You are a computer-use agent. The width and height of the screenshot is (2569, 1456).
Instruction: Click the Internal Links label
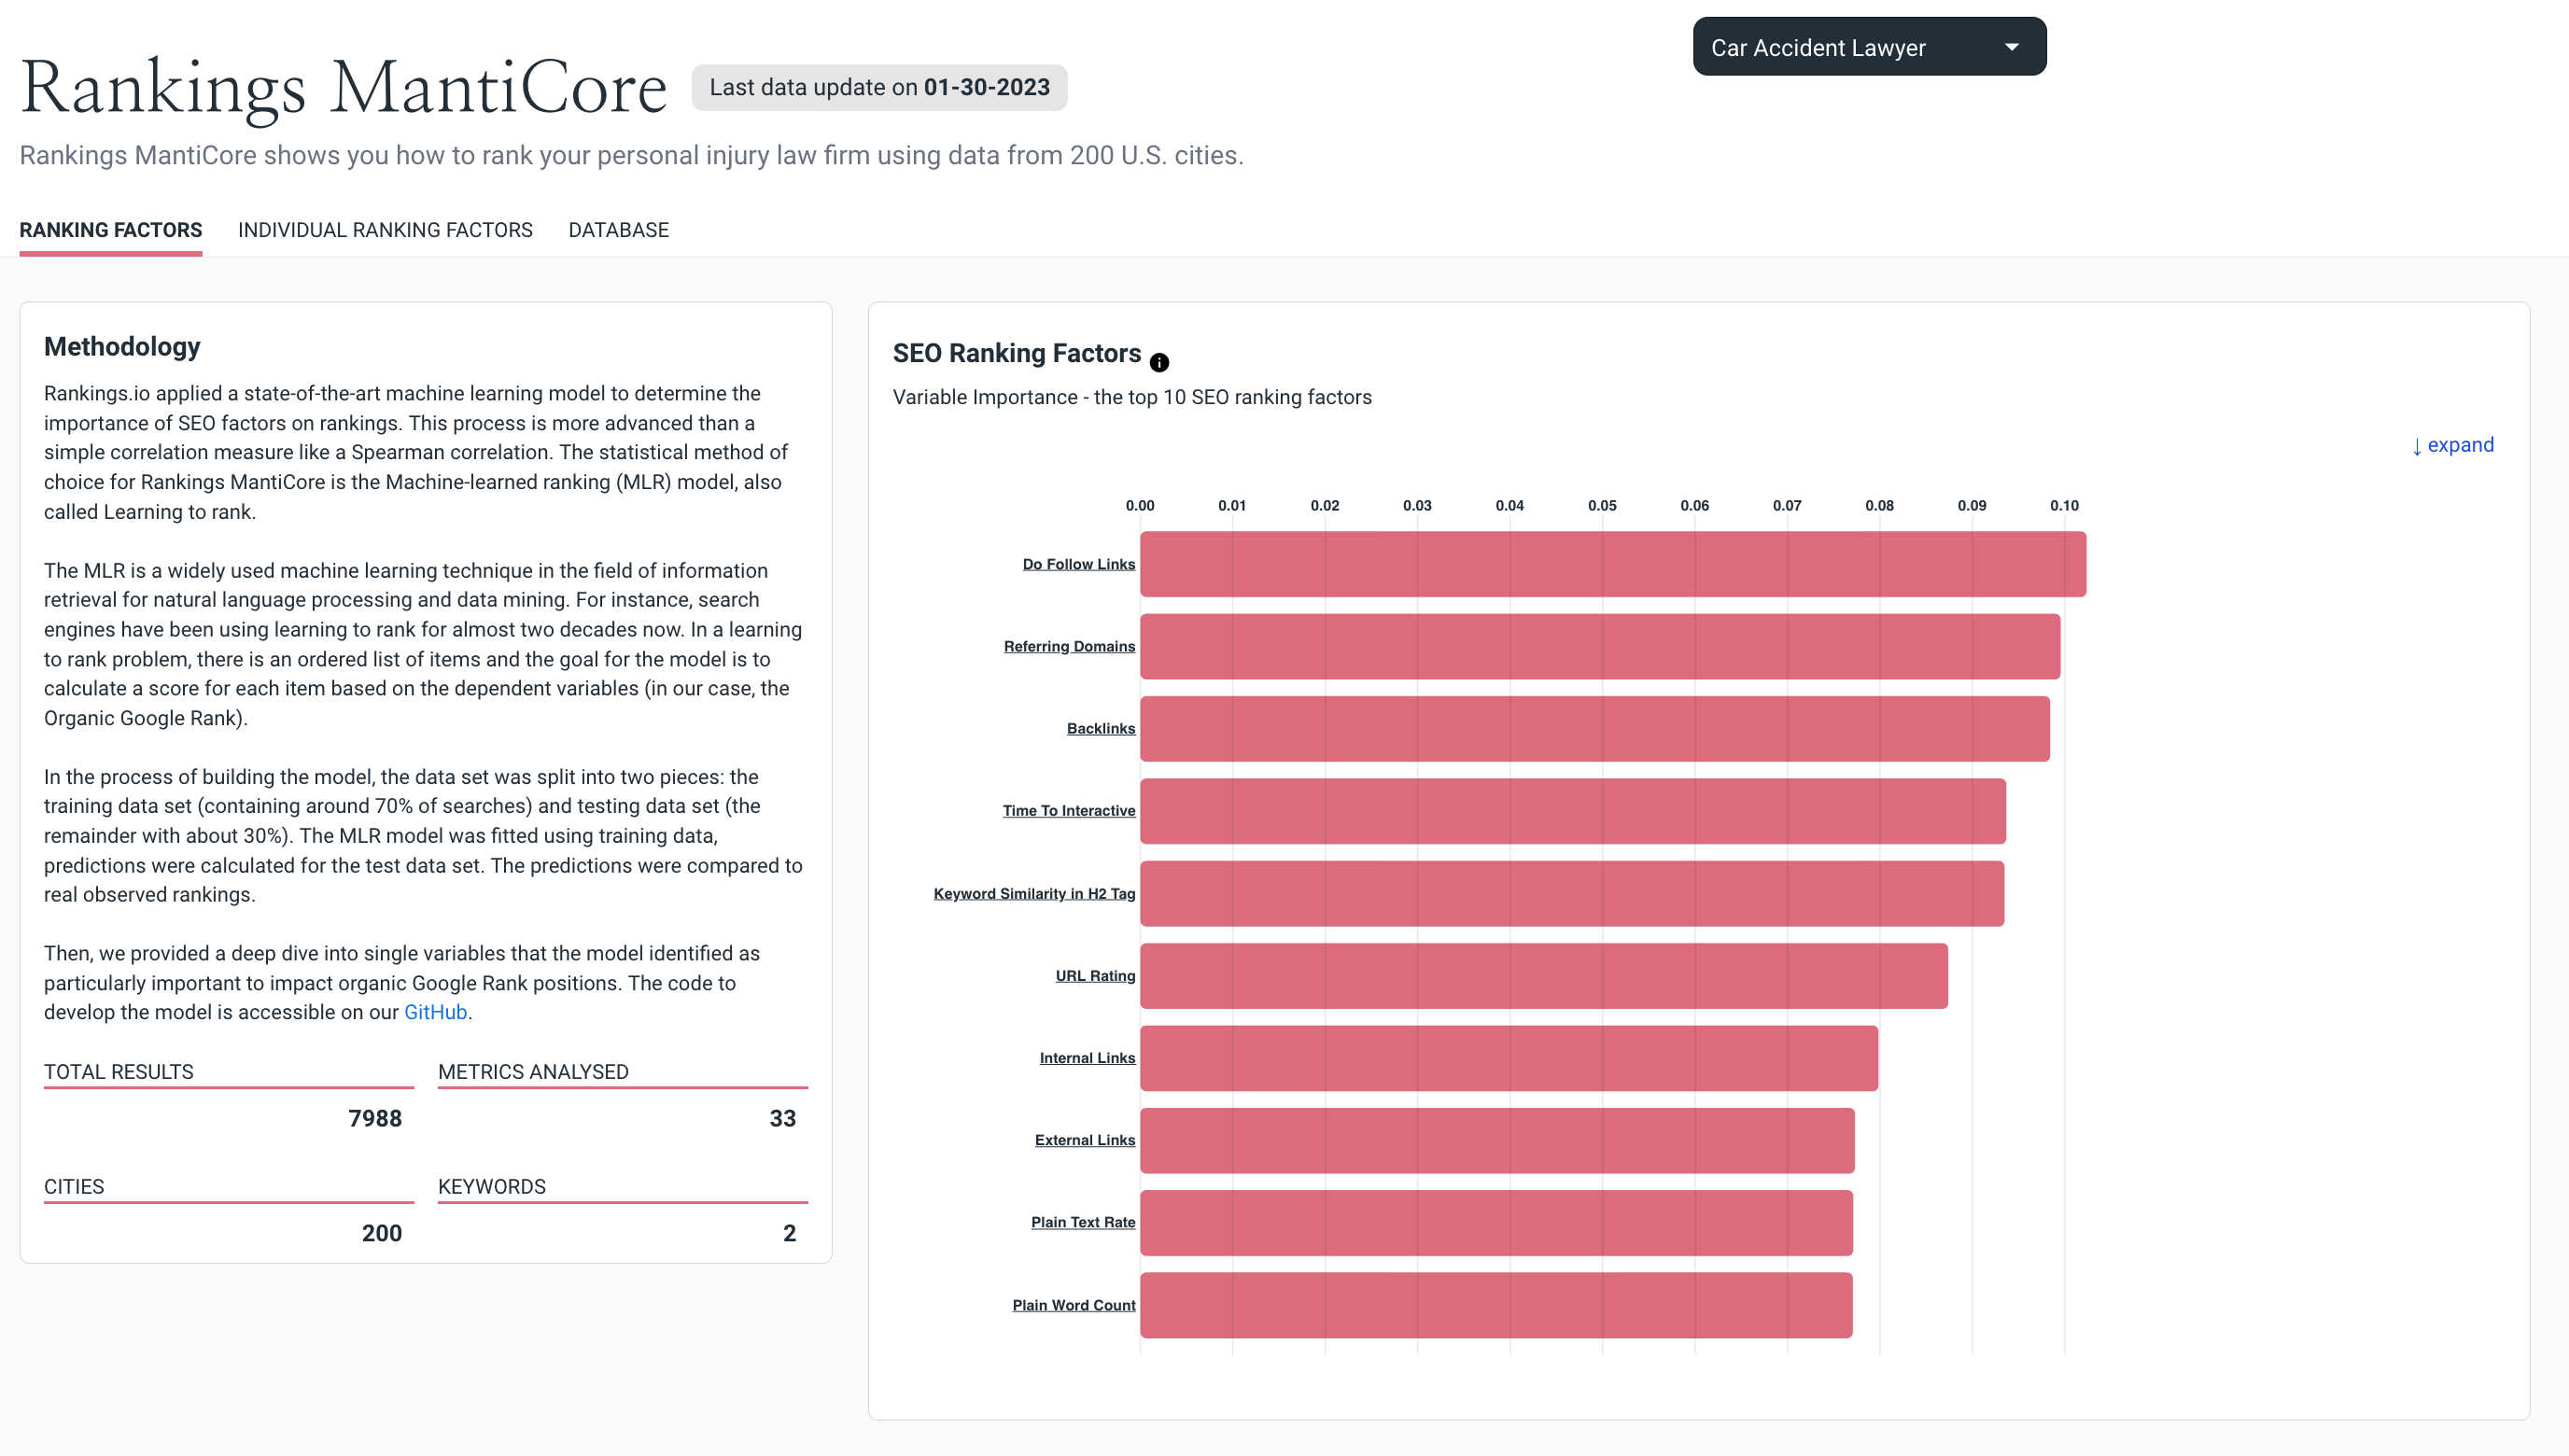1087,1058
